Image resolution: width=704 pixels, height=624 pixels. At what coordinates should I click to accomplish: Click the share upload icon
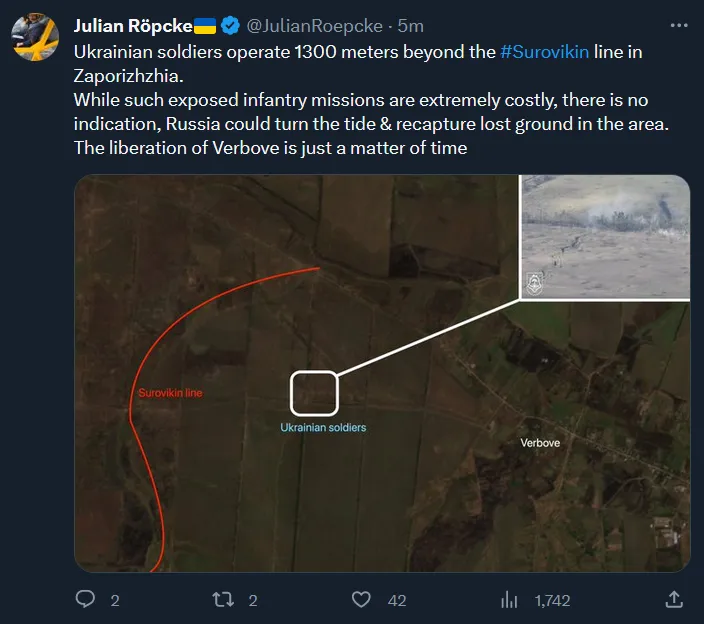pos(674,599)
